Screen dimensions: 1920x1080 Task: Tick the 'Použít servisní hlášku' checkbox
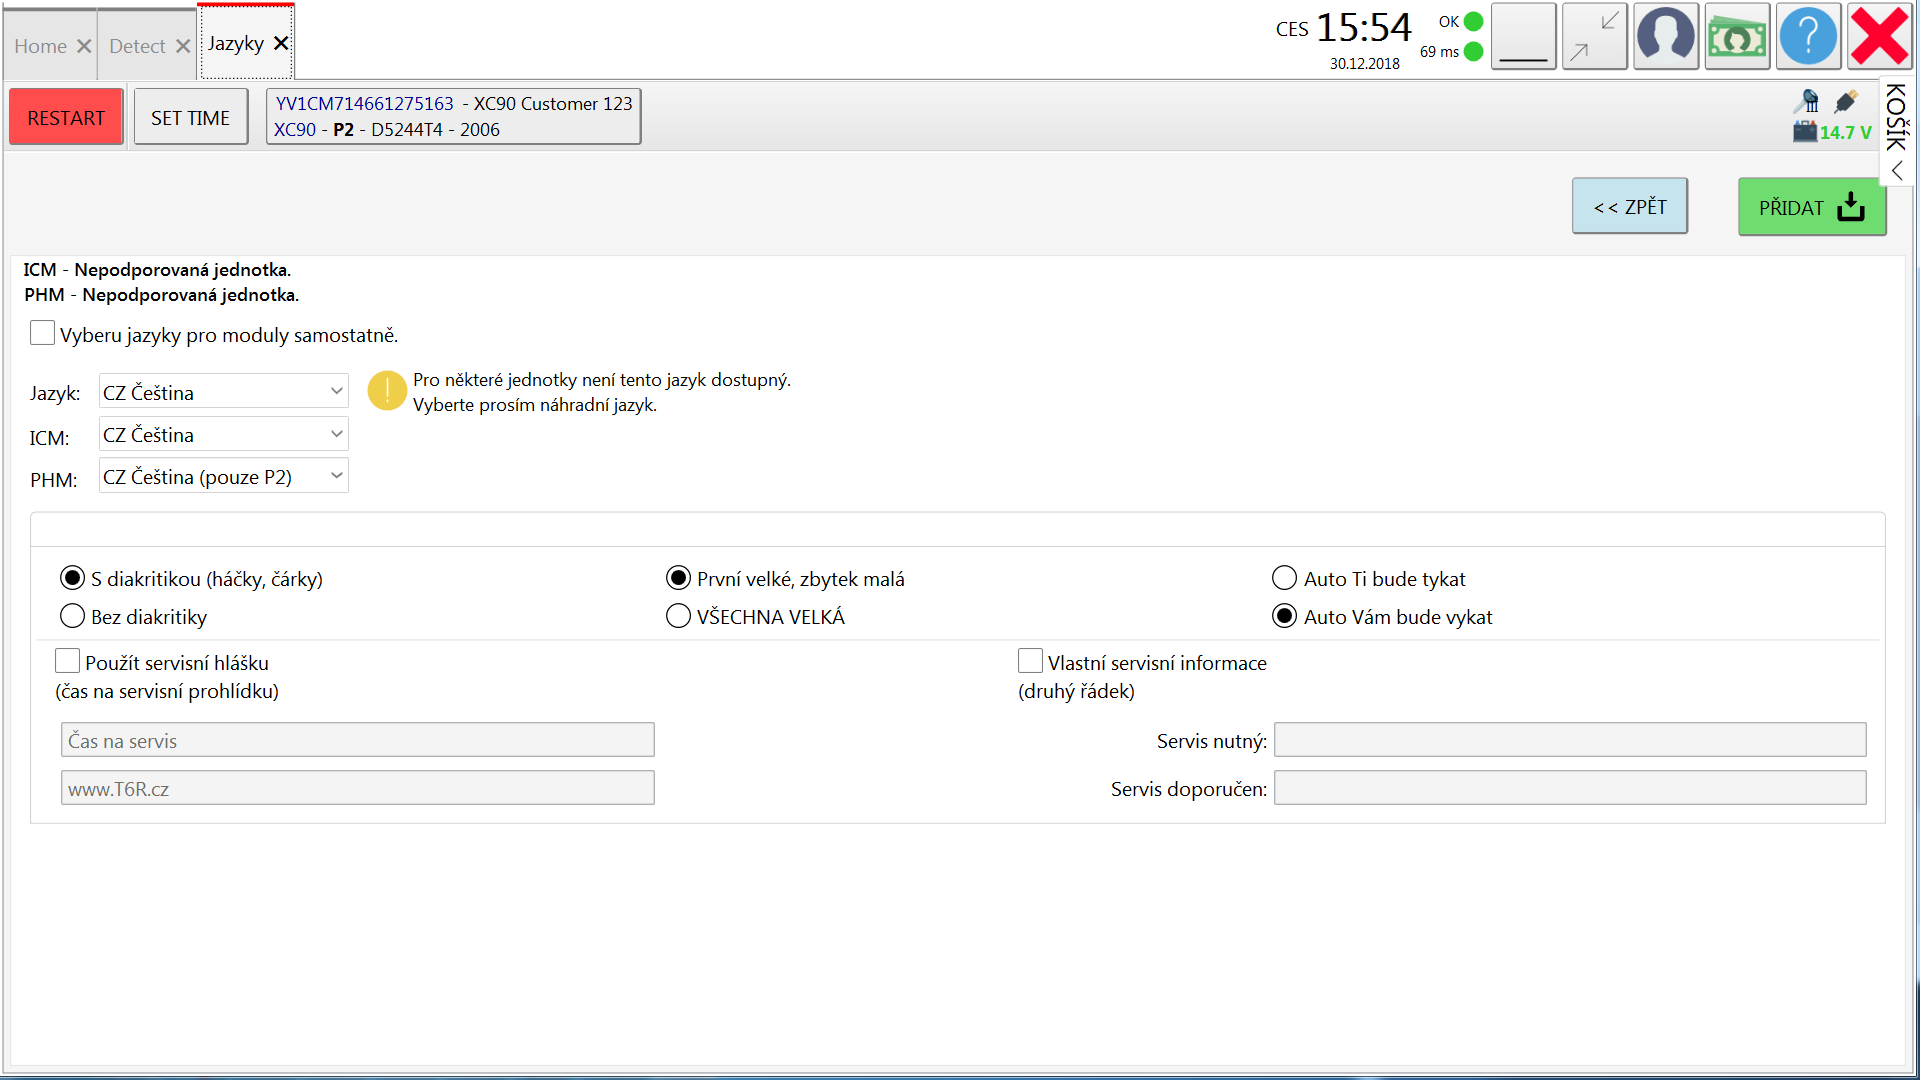pos(68,661)
